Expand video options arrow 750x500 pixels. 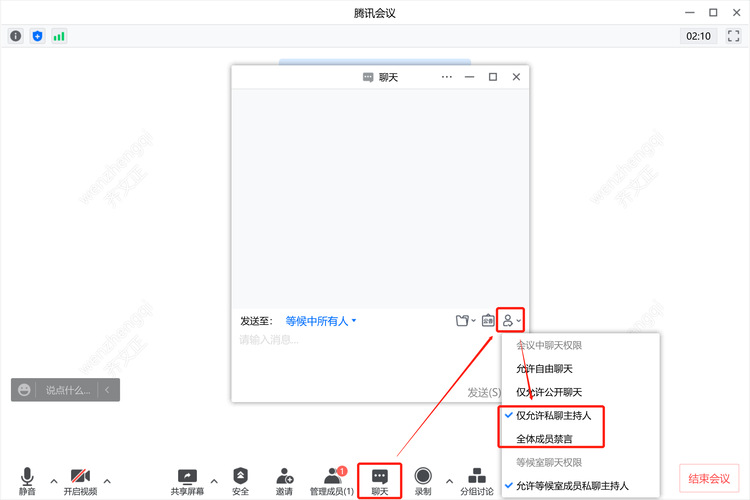tap(107, 481)
